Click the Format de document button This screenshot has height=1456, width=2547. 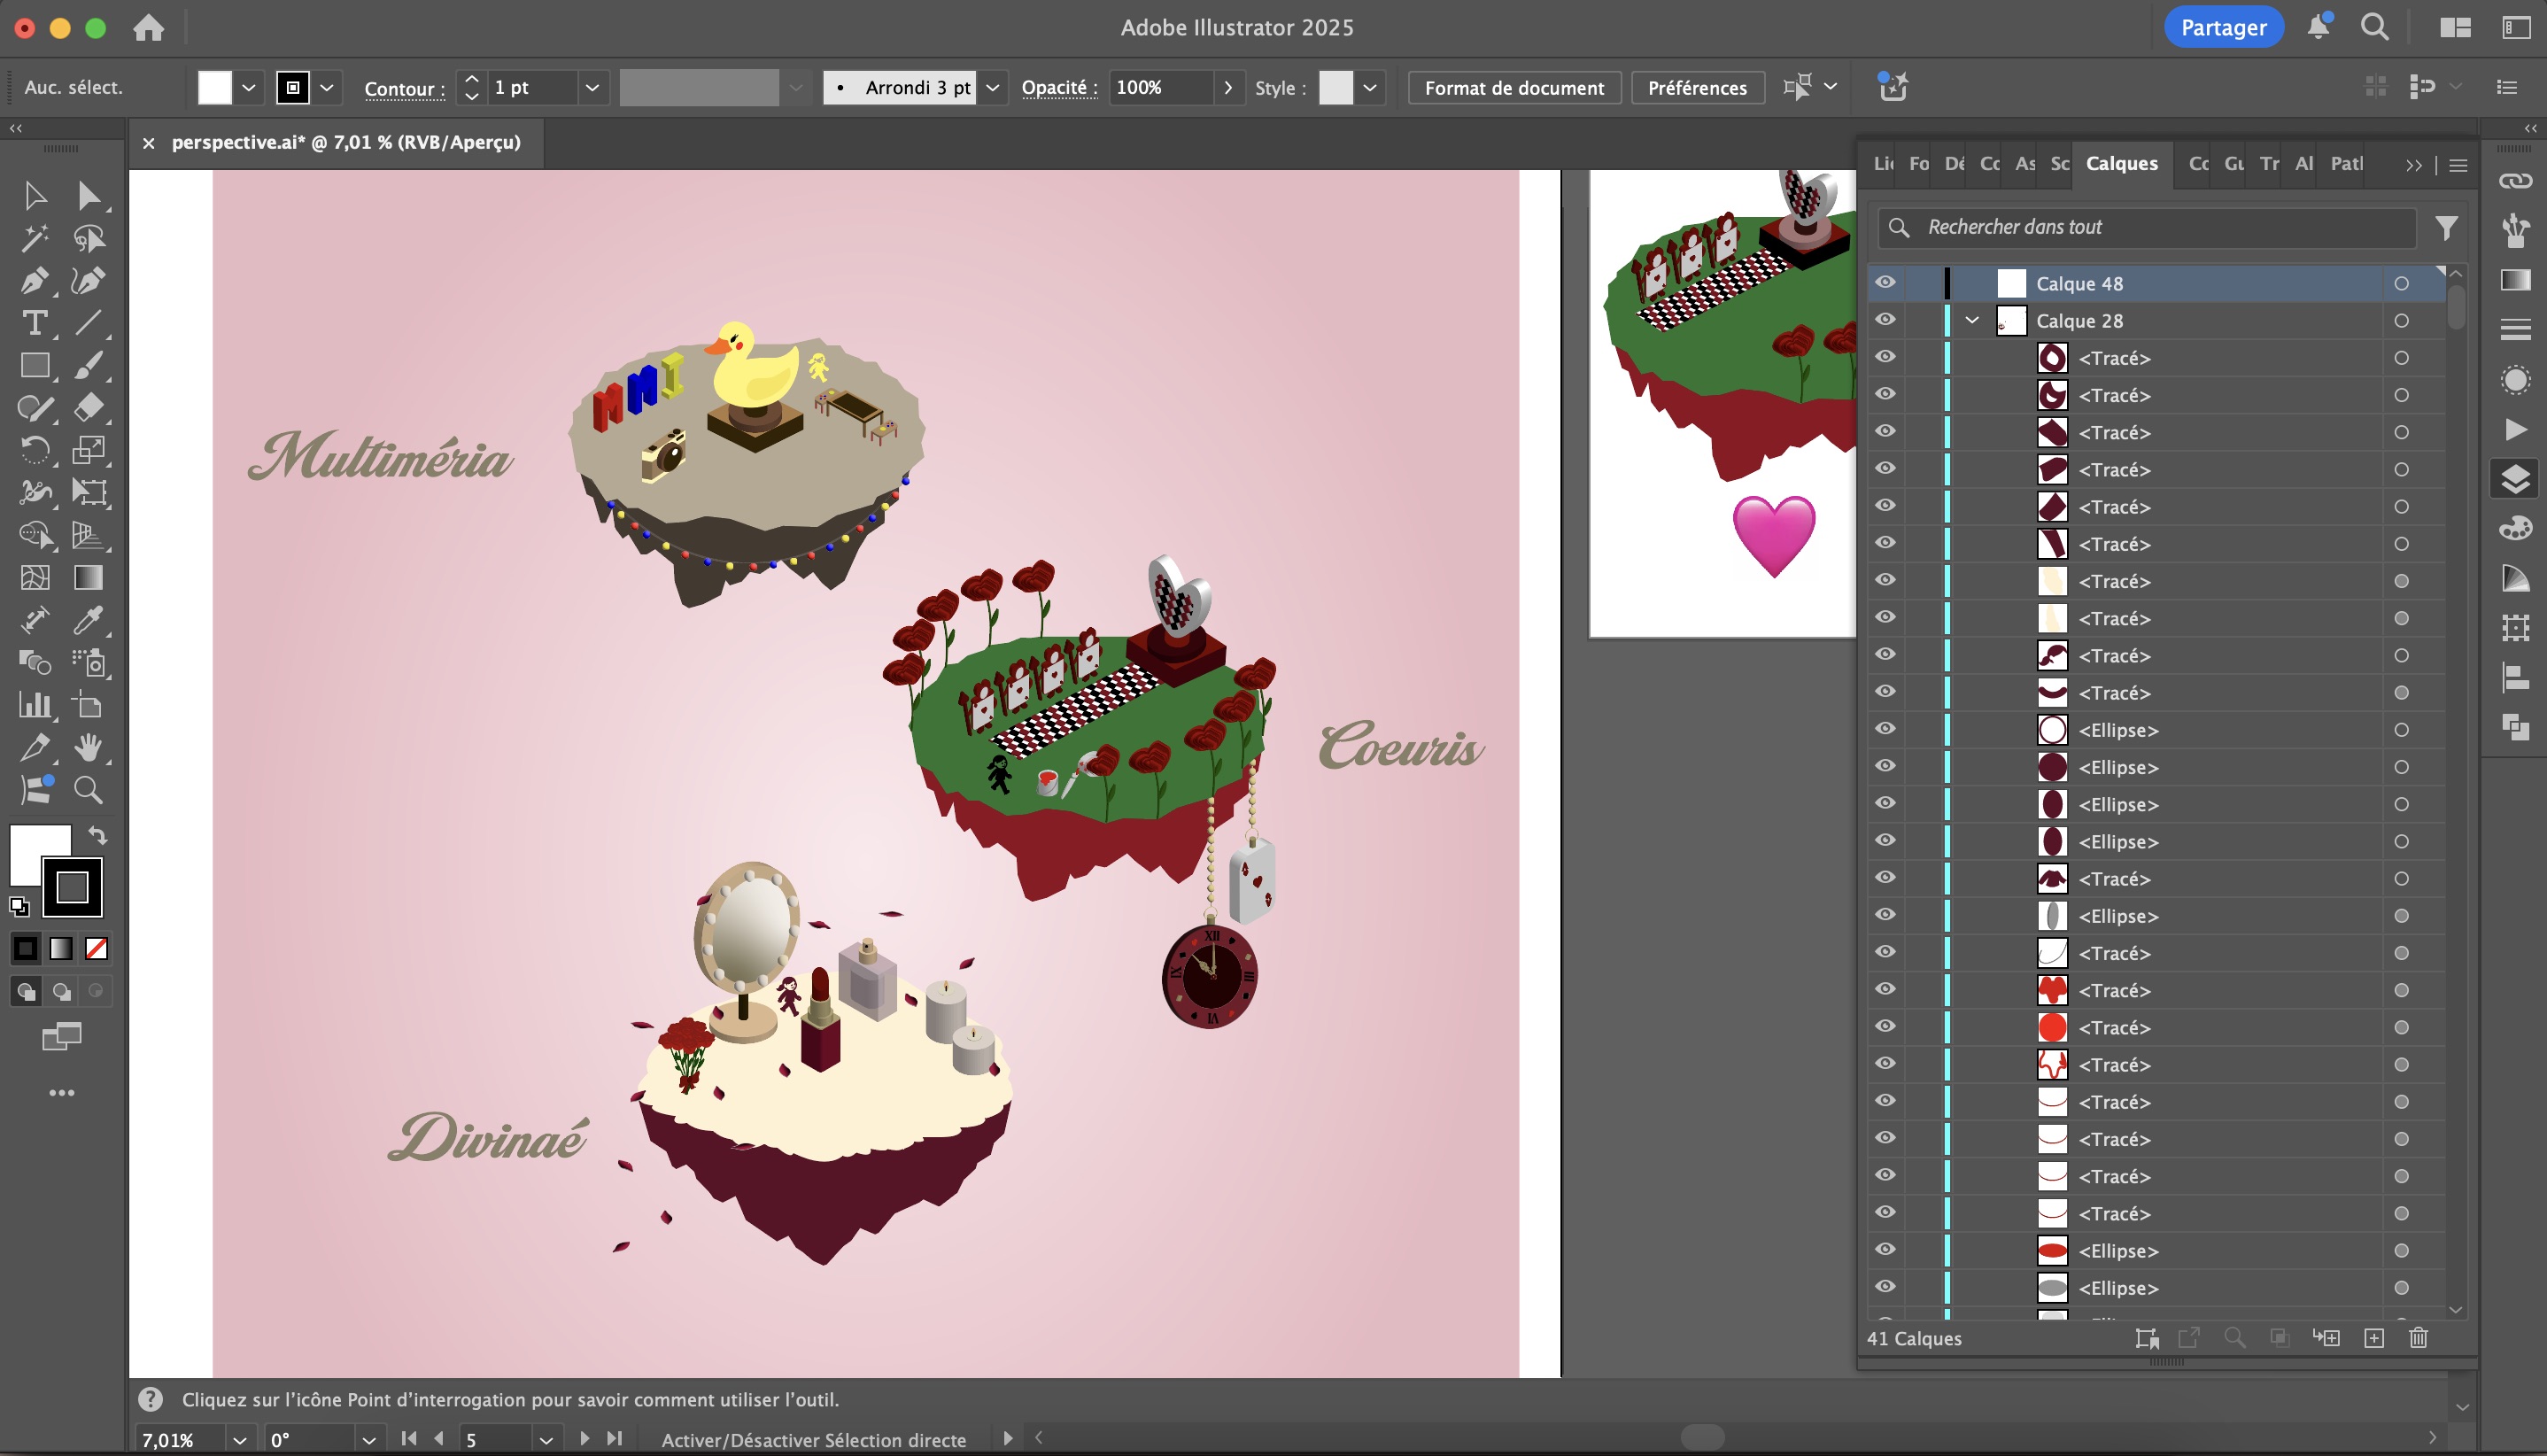[x=1514, y=88]
